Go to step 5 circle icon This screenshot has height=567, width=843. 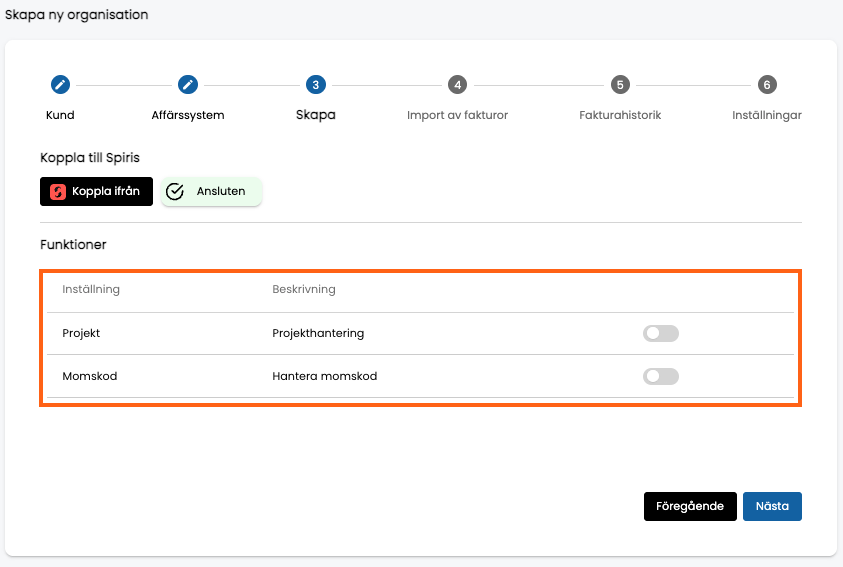point(620,85)
